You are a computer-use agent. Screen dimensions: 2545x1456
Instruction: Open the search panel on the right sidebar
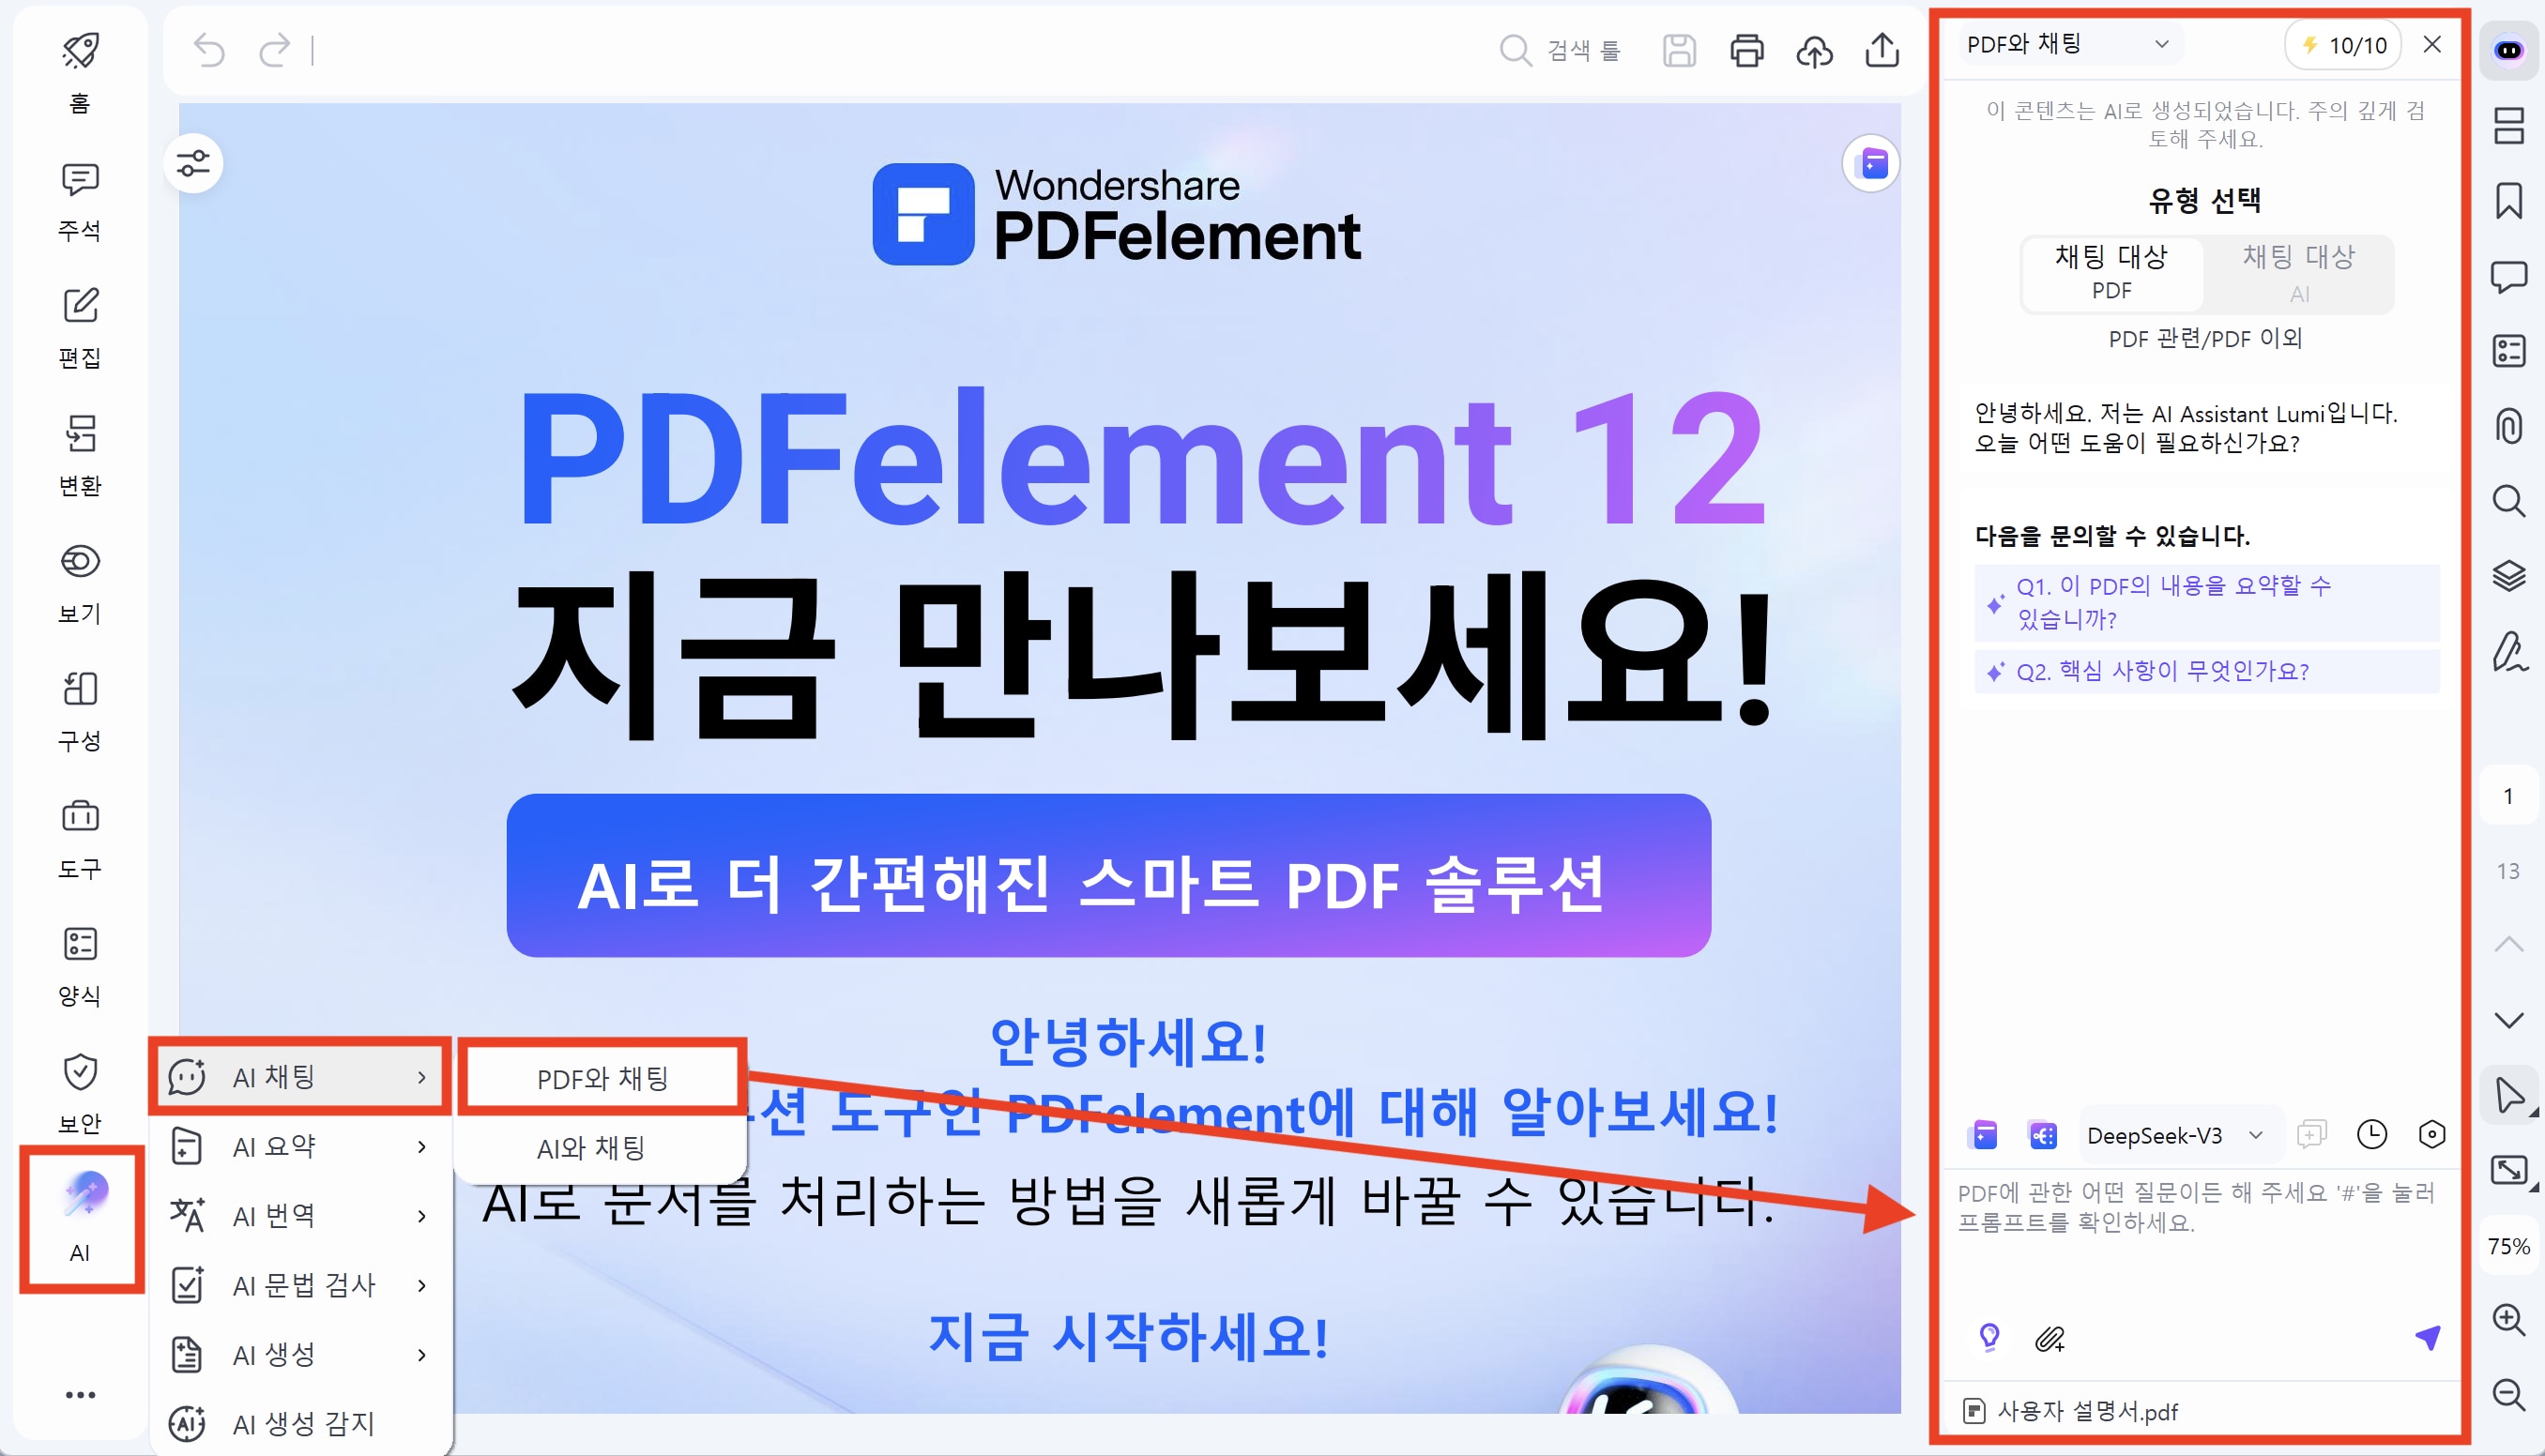click(2509, 502)
